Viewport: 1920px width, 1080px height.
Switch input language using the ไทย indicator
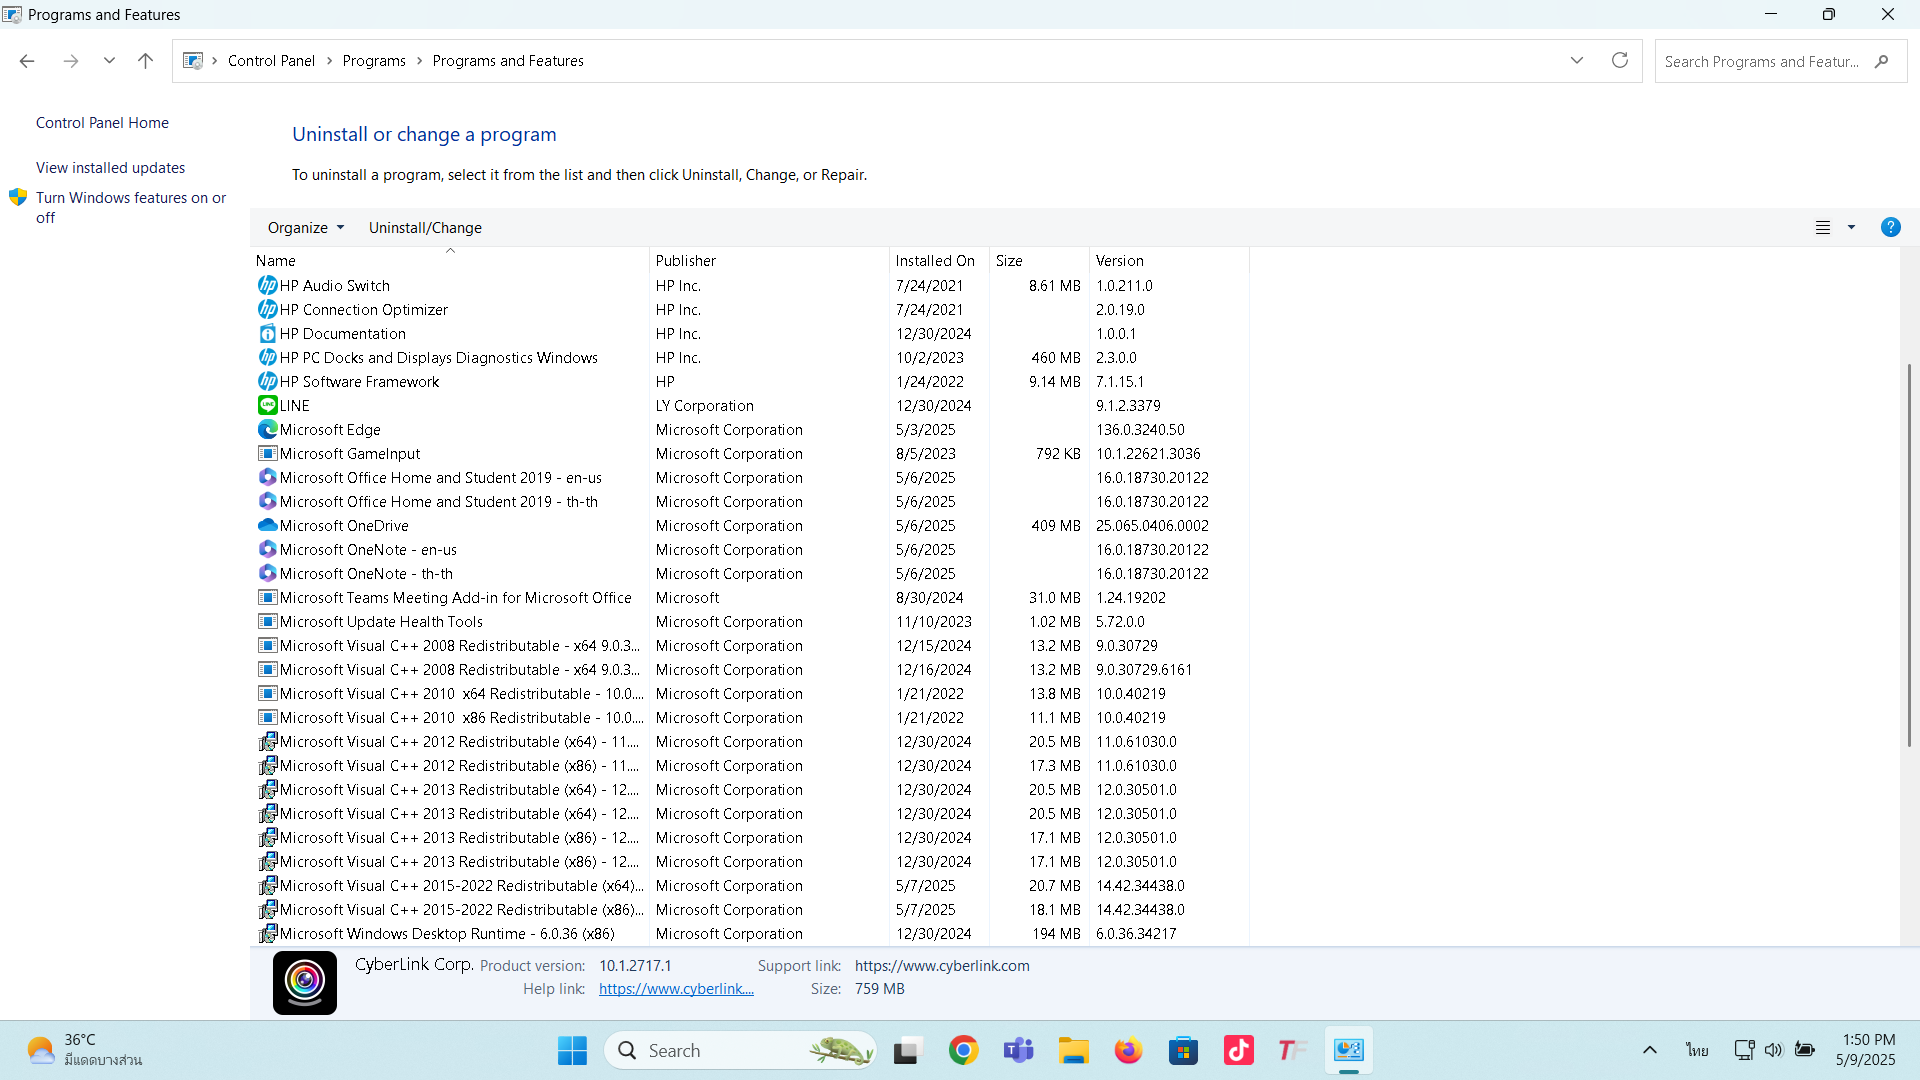1697,1050
